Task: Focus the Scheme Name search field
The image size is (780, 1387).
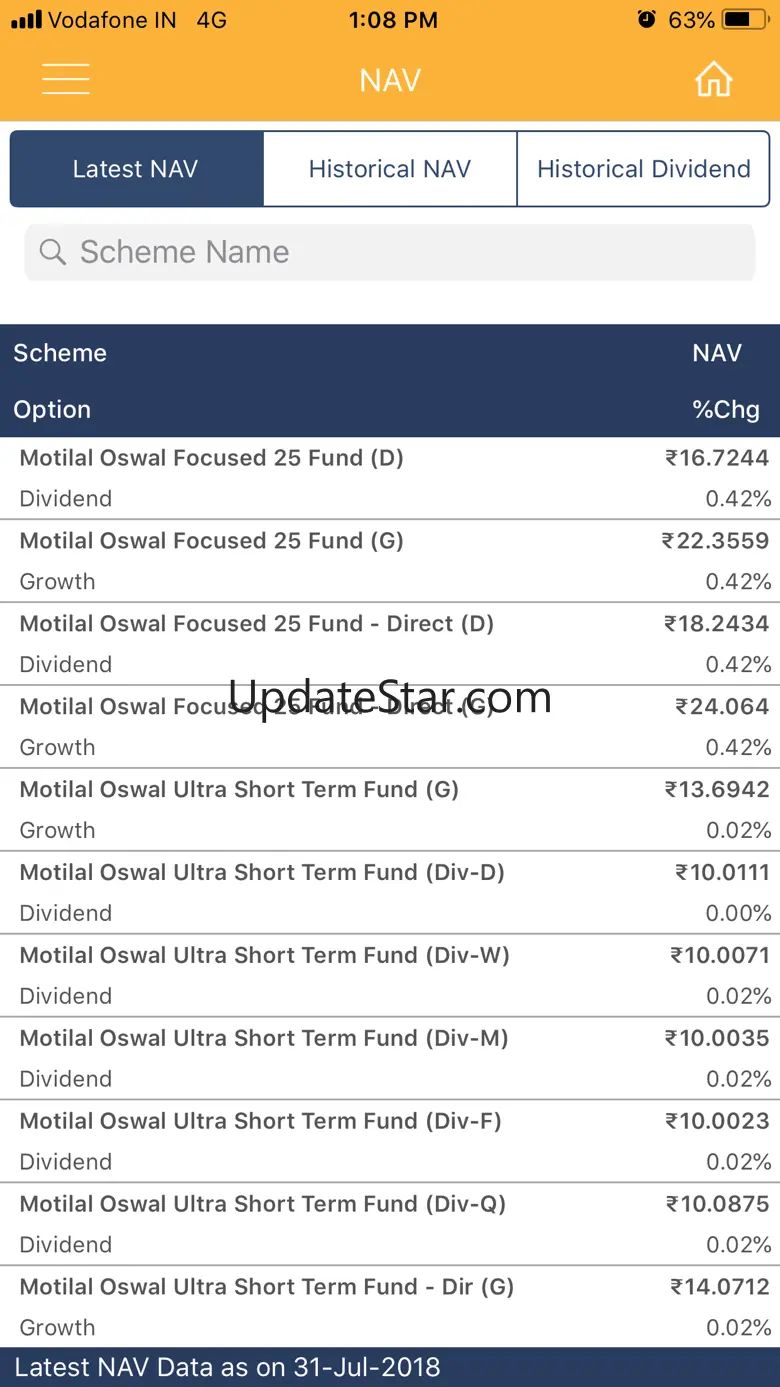Action: coord(400,252)
